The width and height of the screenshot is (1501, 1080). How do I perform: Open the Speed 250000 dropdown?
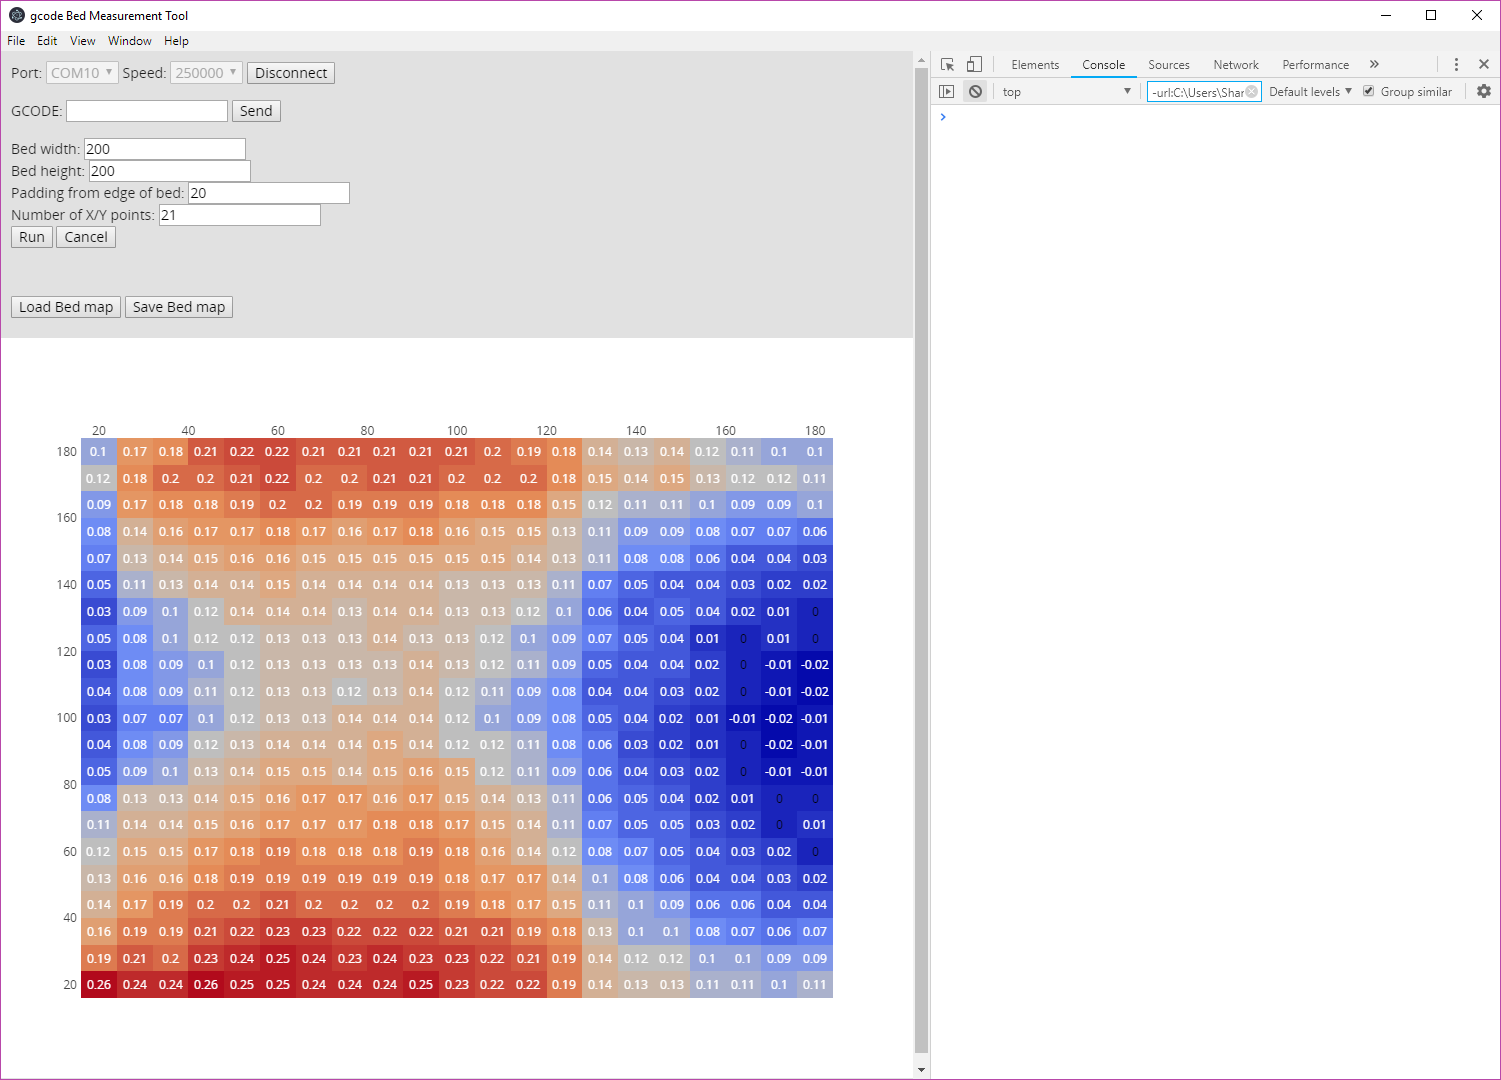click(206, 73)
